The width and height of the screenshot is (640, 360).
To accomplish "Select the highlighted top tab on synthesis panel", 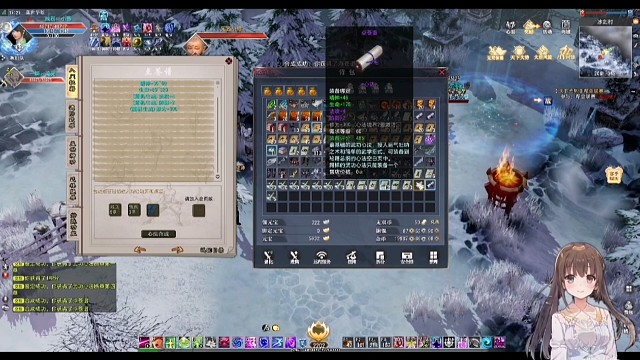I will click(x=72, y=81).
